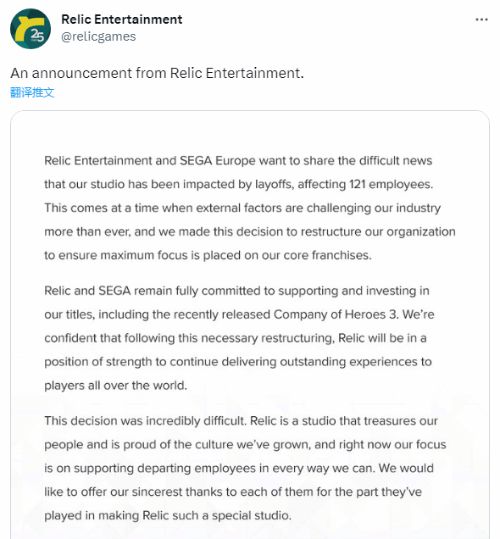
Task: Click the line beginning 'This comes at a time'
Action: coord(242,208)
